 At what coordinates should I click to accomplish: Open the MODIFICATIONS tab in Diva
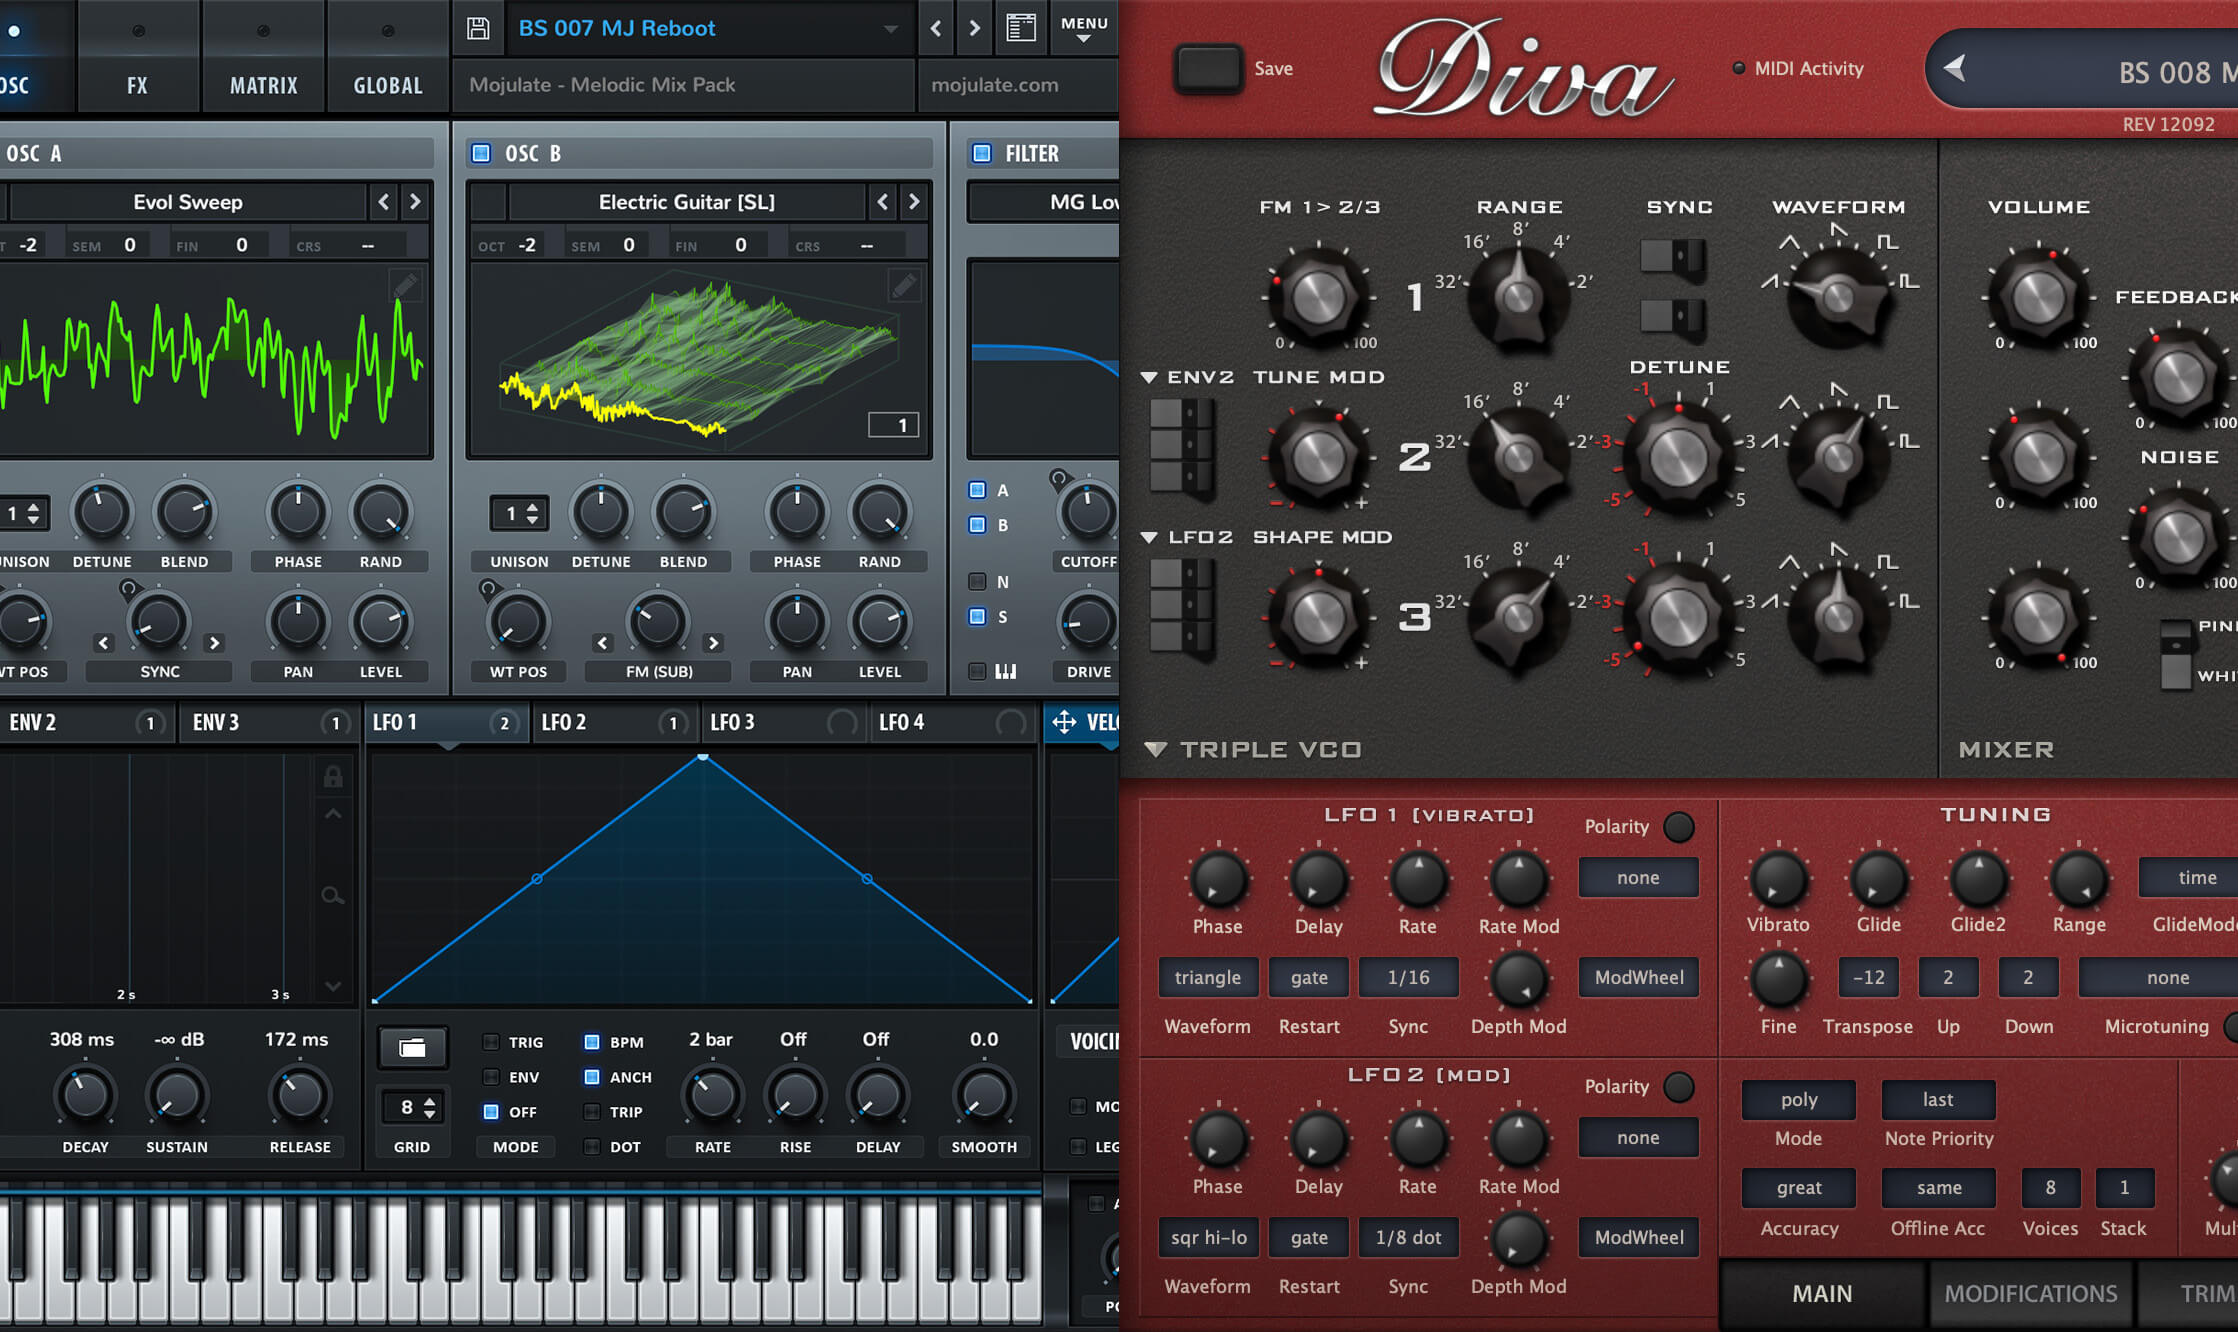pos(2030,1293)
